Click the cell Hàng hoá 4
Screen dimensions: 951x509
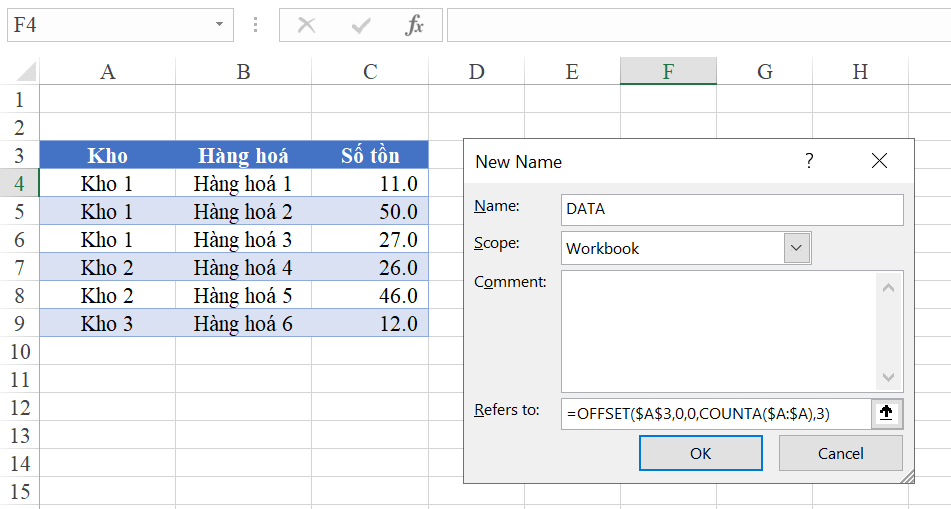[243, 267]
